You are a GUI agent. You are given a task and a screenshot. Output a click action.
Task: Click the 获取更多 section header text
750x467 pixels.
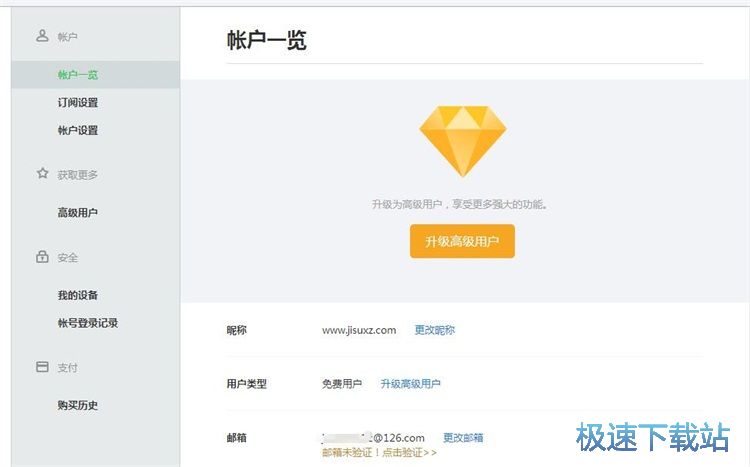[x=77, y=175]
